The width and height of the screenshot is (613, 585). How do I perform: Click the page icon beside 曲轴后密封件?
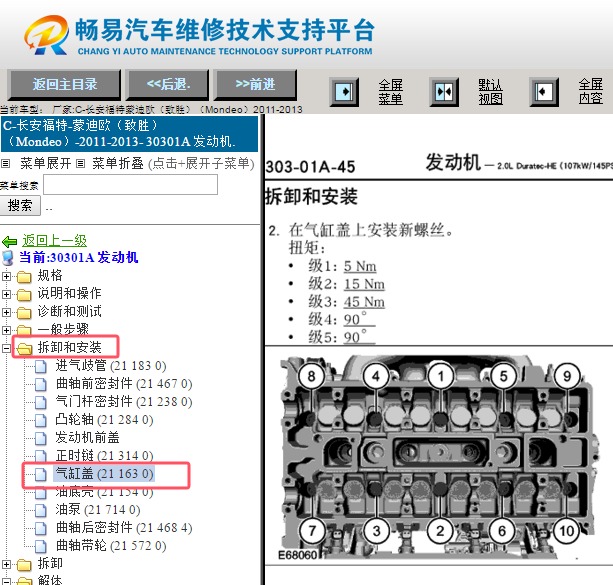pyautogui.click(x=40, y=529)
